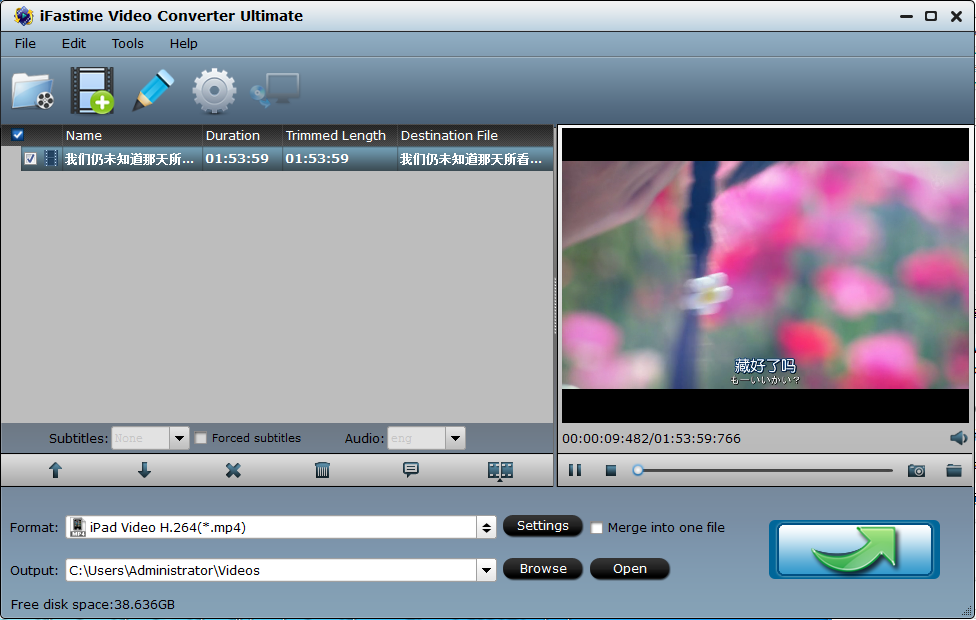Move selected item up with arrow icon
The width and height of the screenshot is (976, 620).
[55, 470]
